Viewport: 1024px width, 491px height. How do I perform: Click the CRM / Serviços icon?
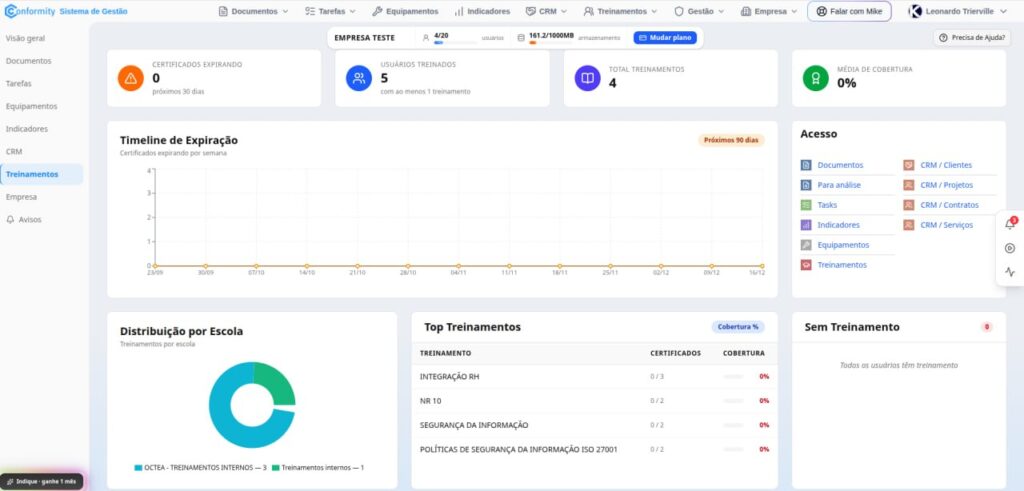pos(908,225)
